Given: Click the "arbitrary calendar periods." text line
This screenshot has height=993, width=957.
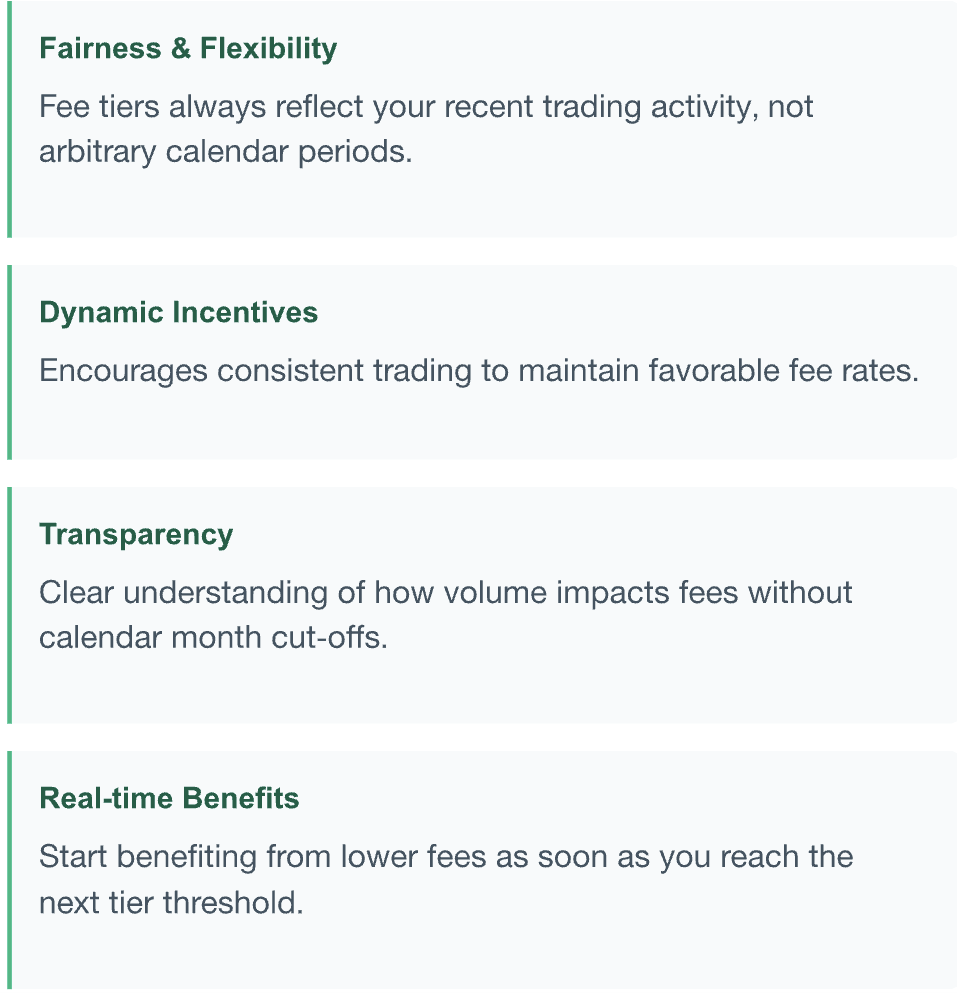Looking at the screenshot, I should click(225, 153).
